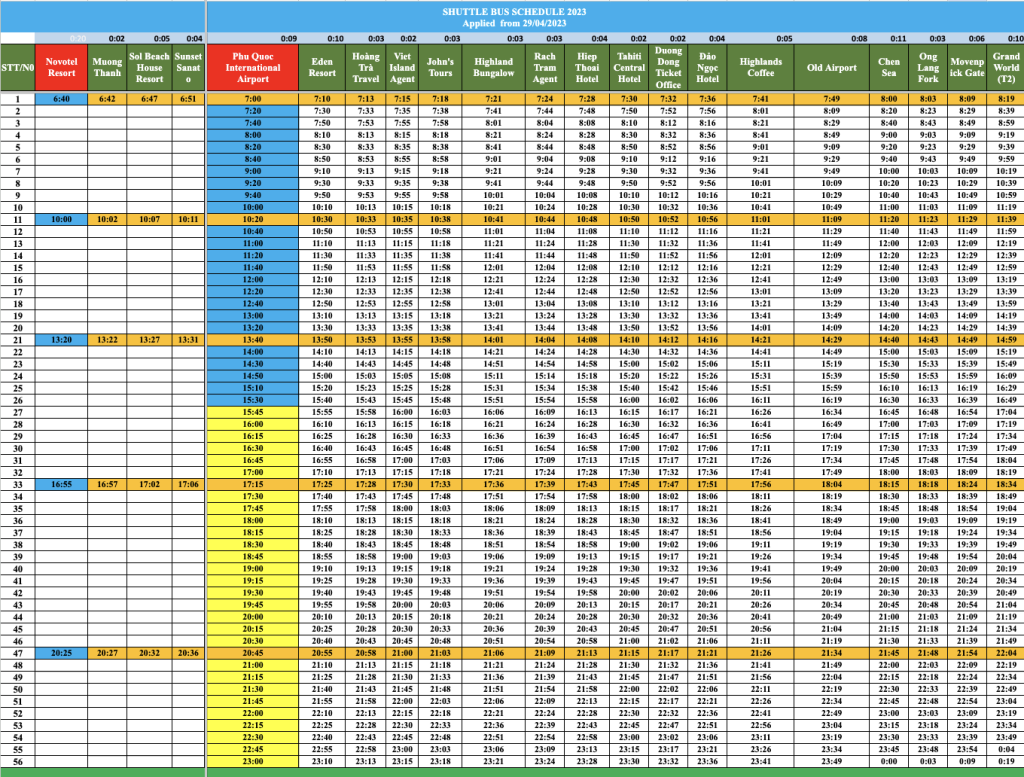Click the 'Hiep Thoai Hotel' column header
The width and height of the screenshot is (1024, 777).
click(586, 68)
